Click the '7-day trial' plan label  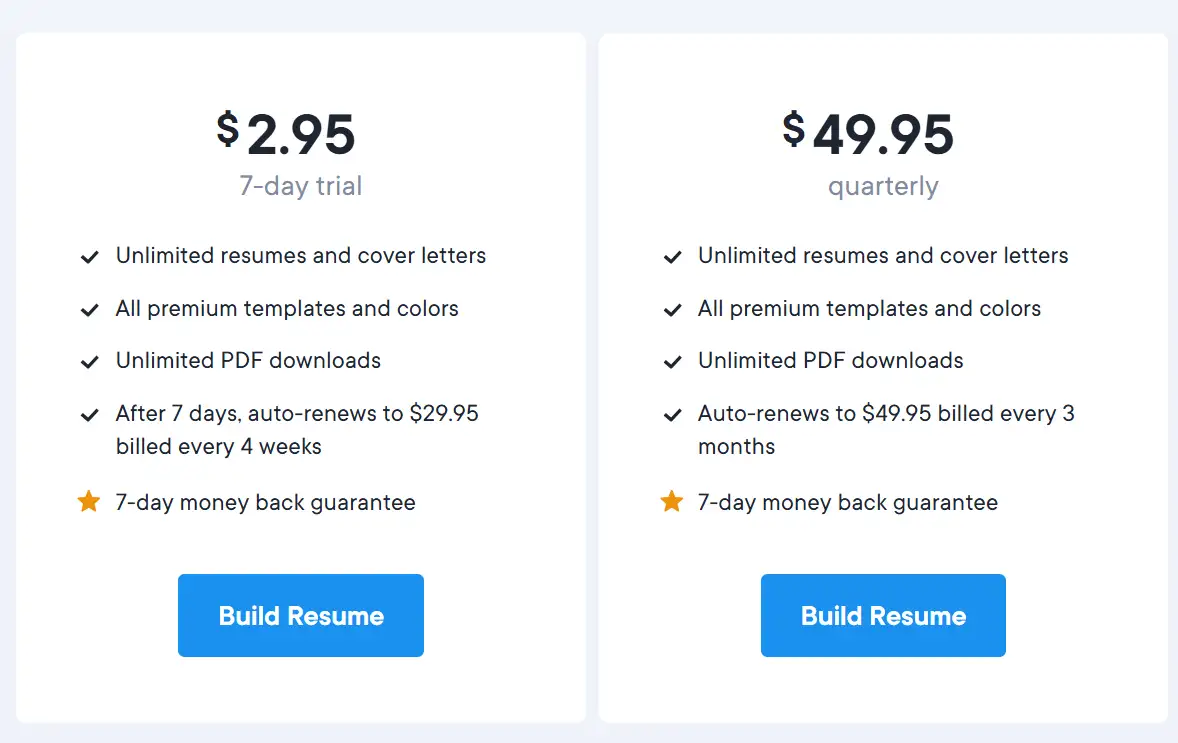[300, 186]
